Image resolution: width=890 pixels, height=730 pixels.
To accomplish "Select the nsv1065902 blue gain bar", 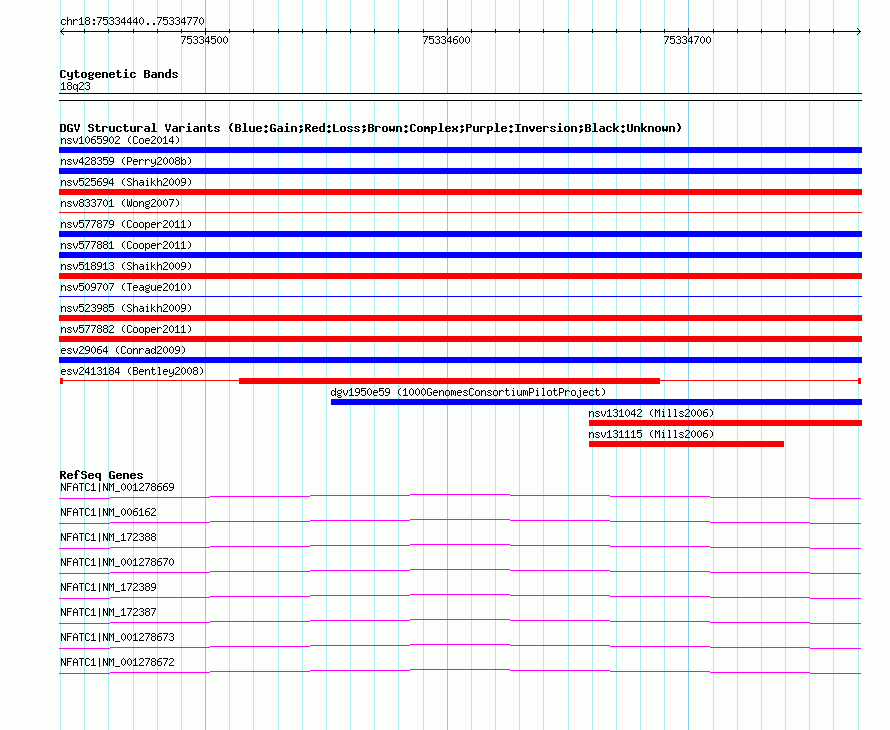I will click(460, 150).
